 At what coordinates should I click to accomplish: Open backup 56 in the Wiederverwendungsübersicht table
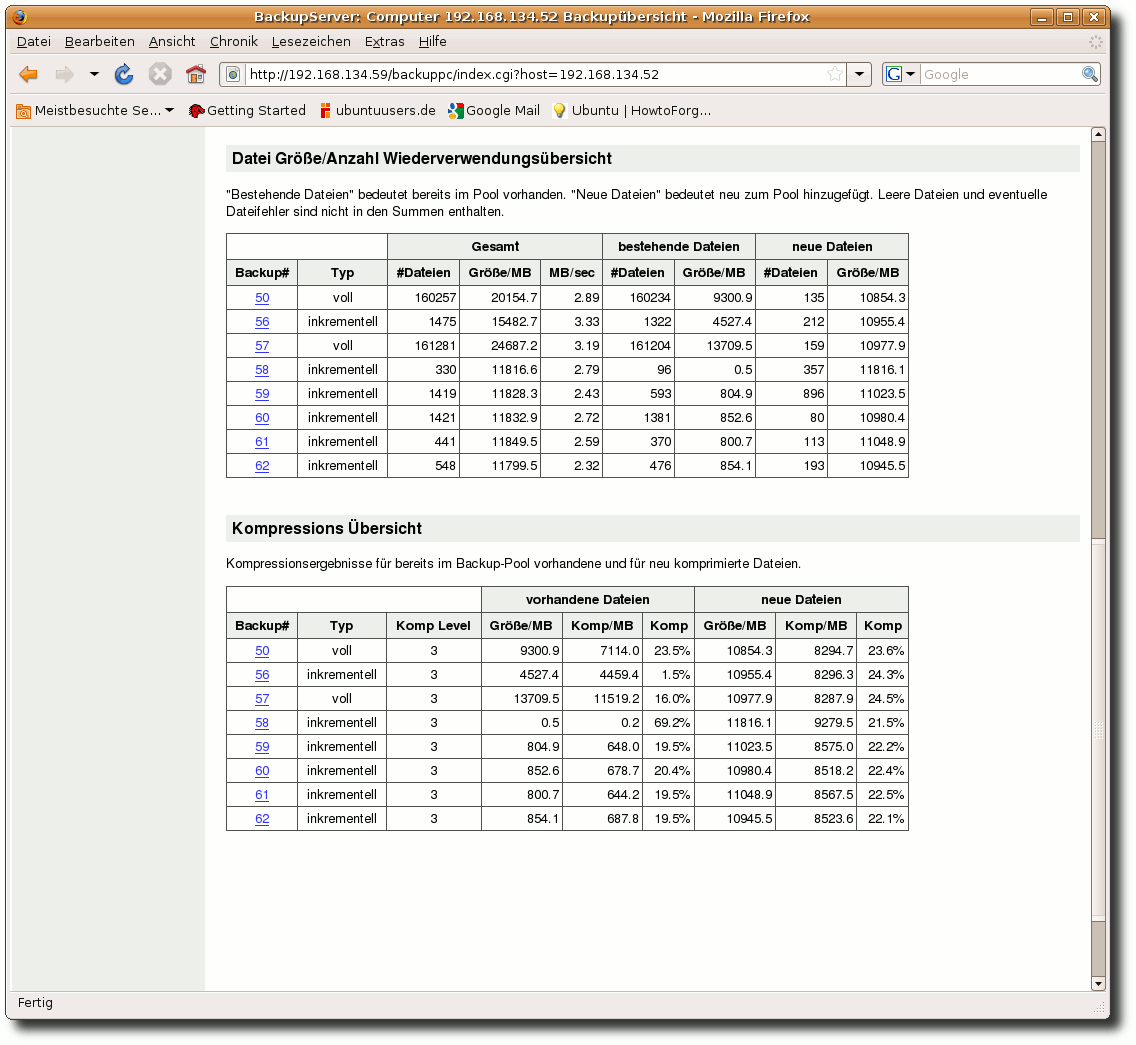click(262, 322)
